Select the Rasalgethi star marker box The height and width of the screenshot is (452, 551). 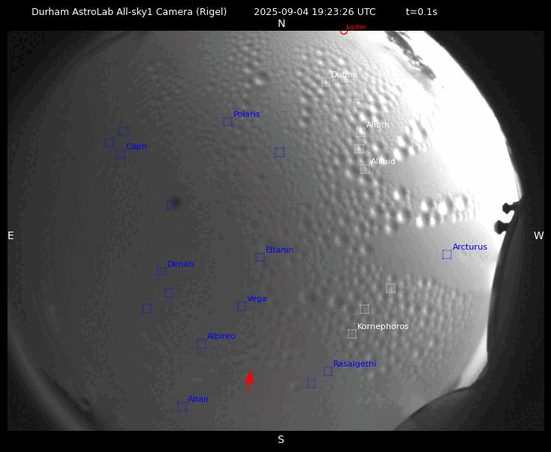tap(328, 371)
